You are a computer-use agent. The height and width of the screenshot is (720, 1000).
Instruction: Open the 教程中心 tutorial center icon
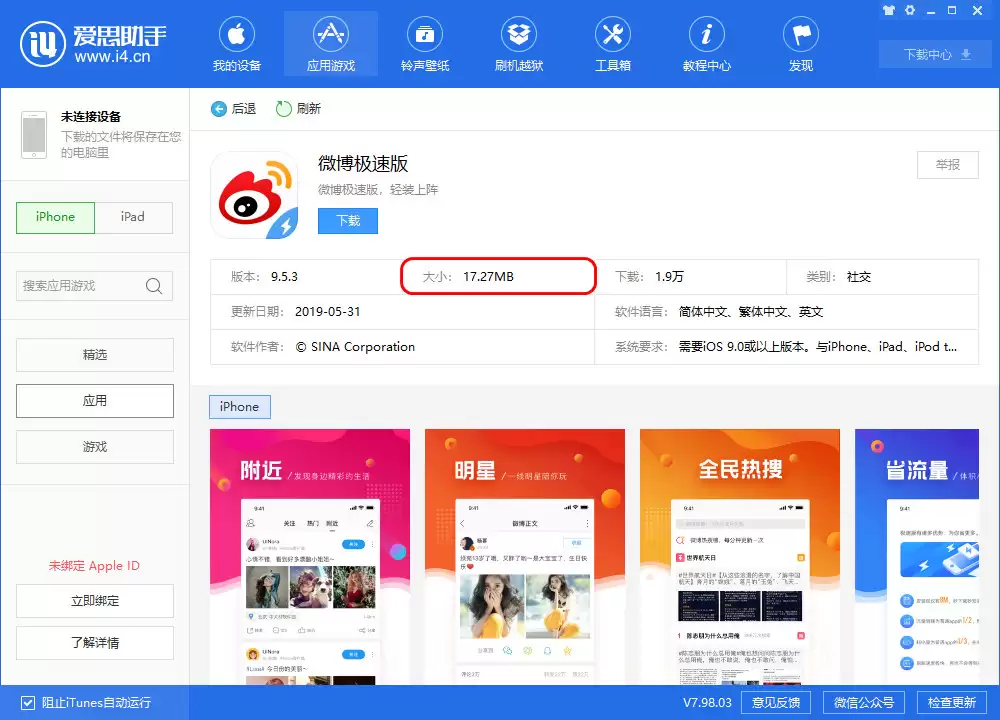pyautogui.click(x=707, y=34)
